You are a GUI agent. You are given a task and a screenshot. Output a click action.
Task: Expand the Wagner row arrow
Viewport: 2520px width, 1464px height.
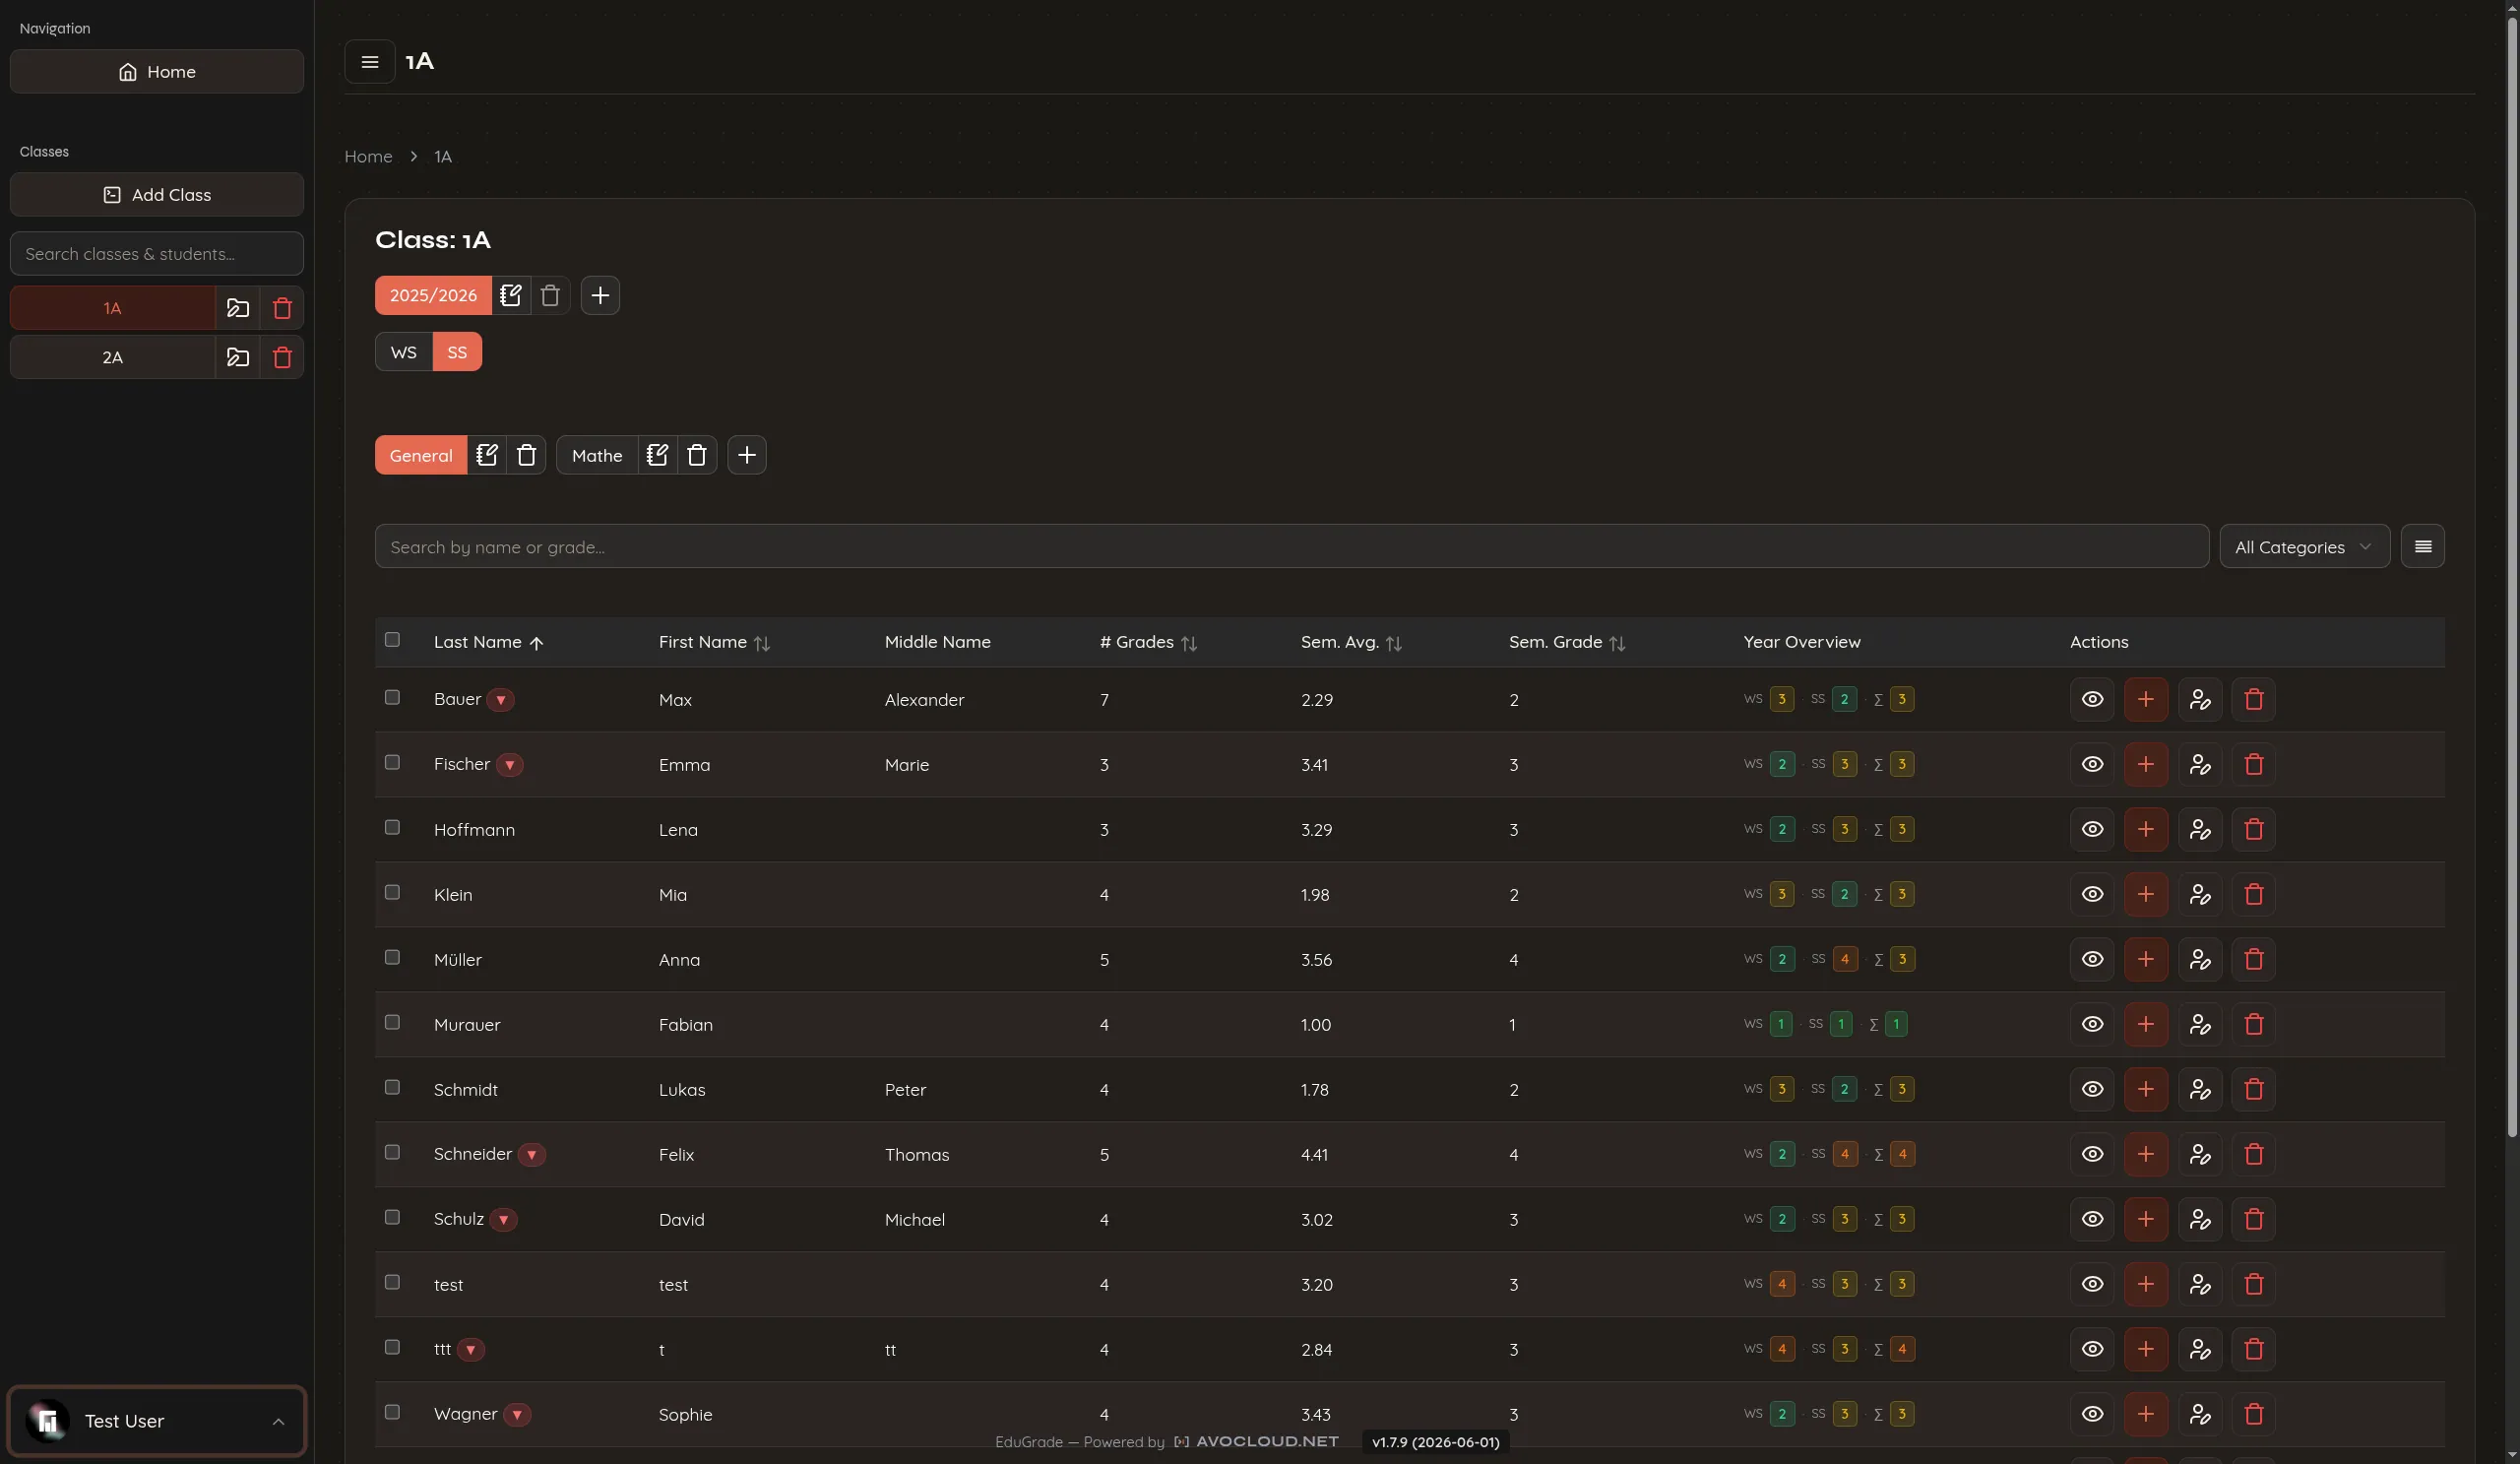(x=517, y=1415)
